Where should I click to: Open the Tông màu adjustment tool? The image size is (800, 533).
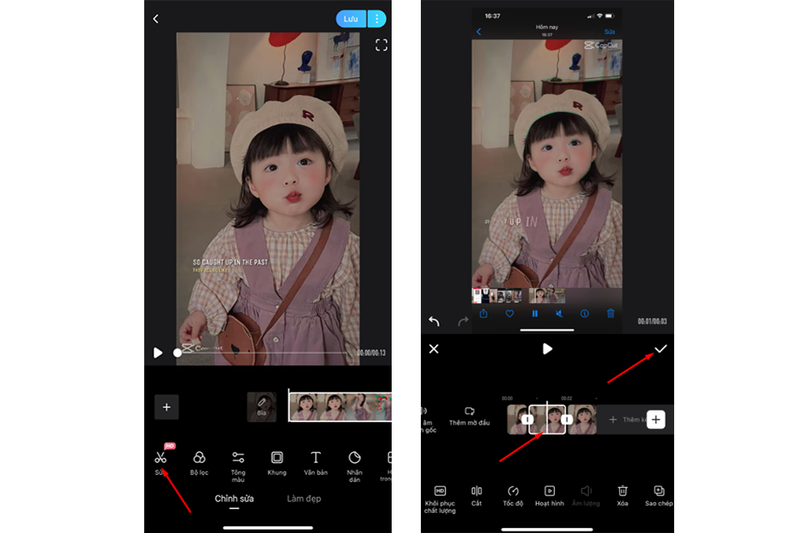(238, 466)
